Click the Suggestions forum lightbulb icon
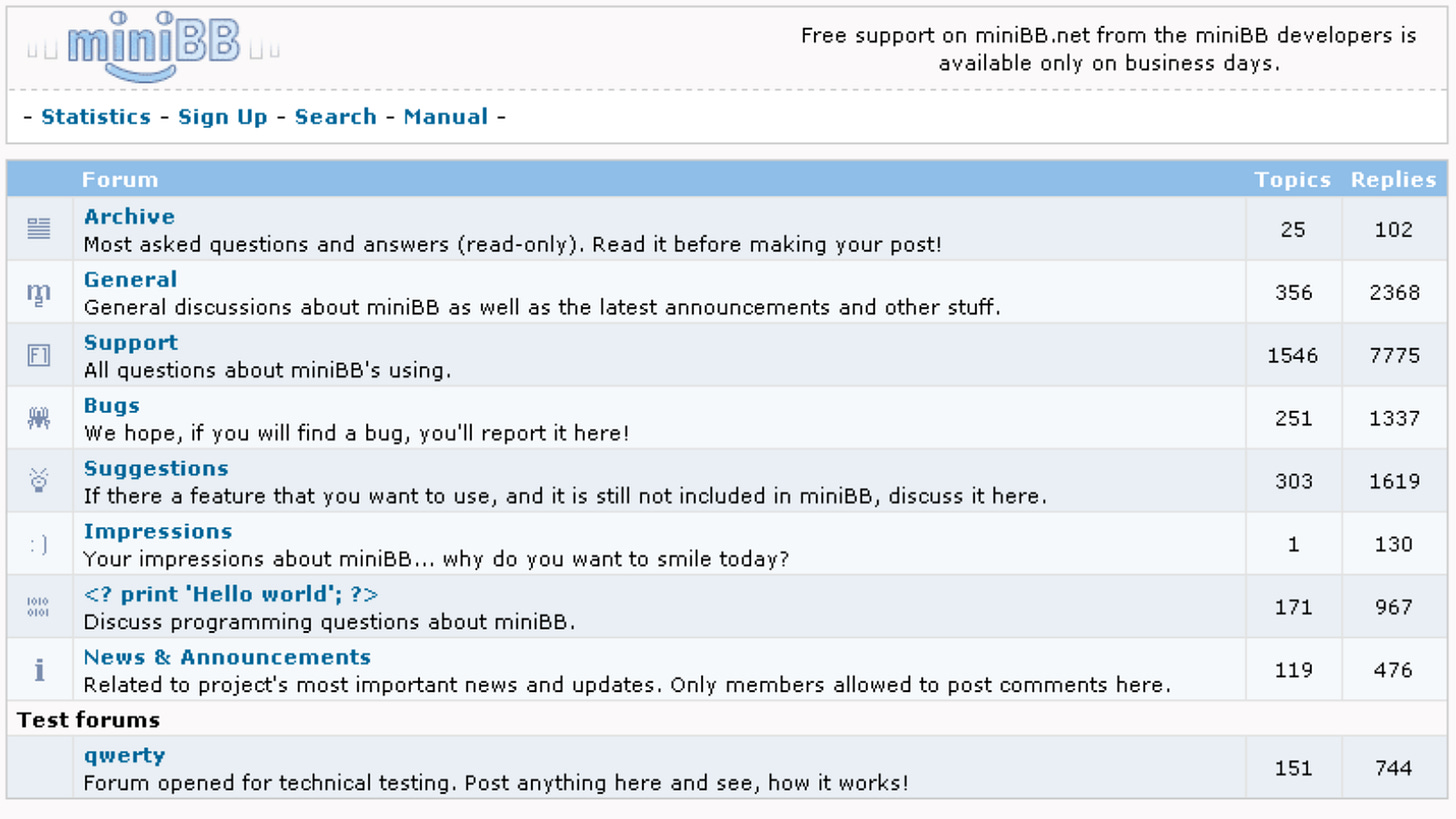 [39, 481]
